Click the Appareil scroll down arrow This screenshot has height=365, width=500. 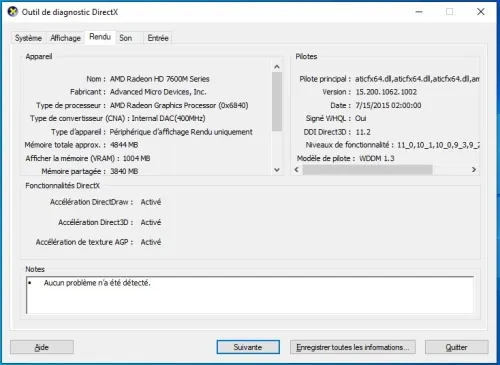[x=277, y=170]
